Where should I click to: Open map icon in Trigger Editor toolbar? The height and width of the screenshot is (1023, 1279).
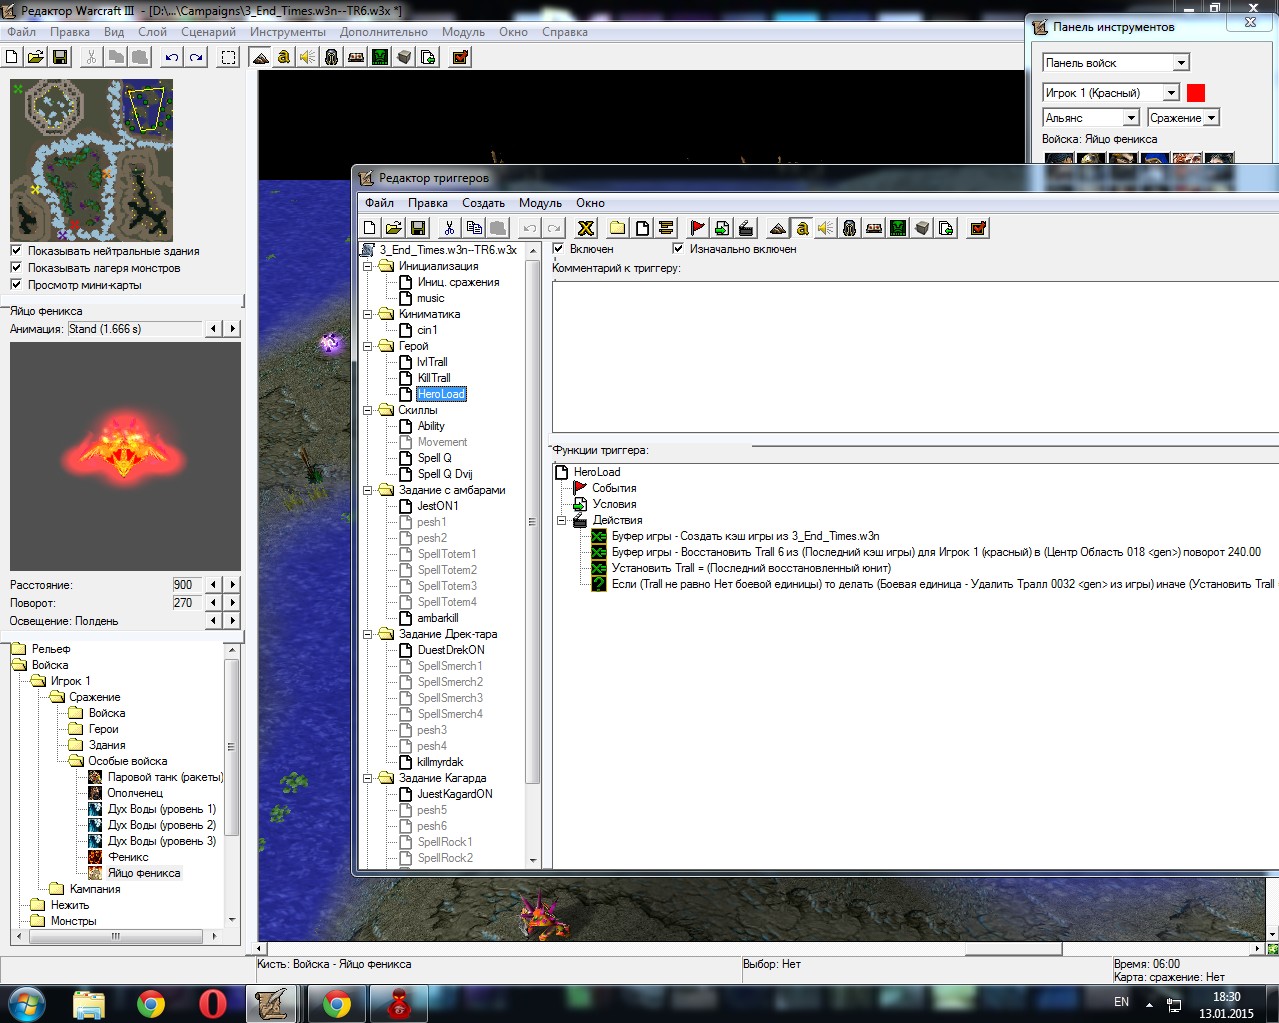click(x=394, y=228)
